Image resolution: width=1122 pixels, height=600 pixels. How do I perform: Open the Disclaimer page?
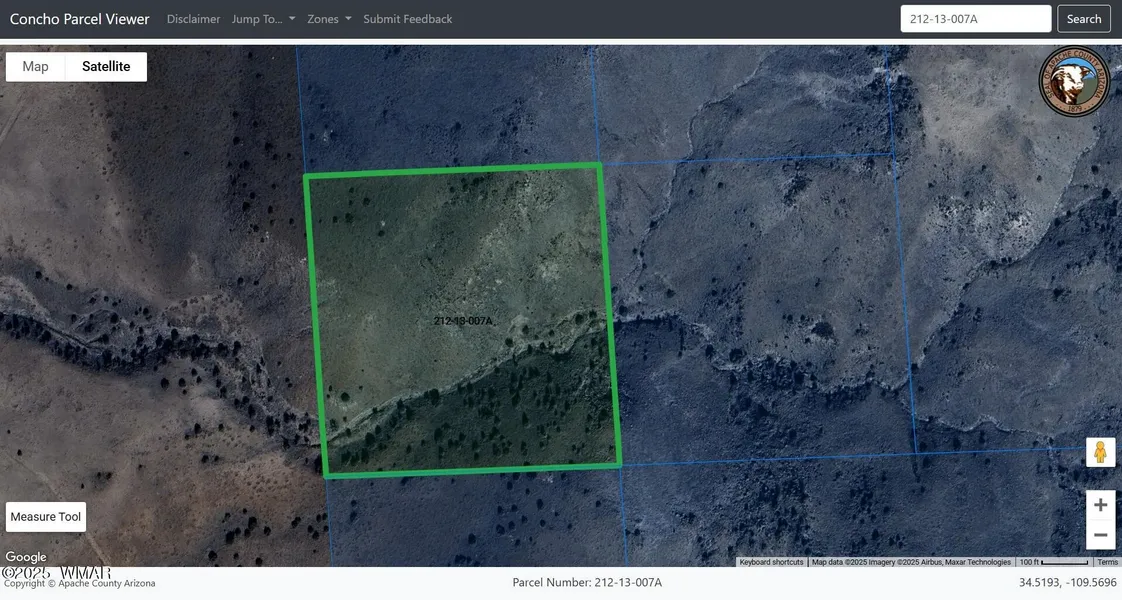tap(193, 19)
